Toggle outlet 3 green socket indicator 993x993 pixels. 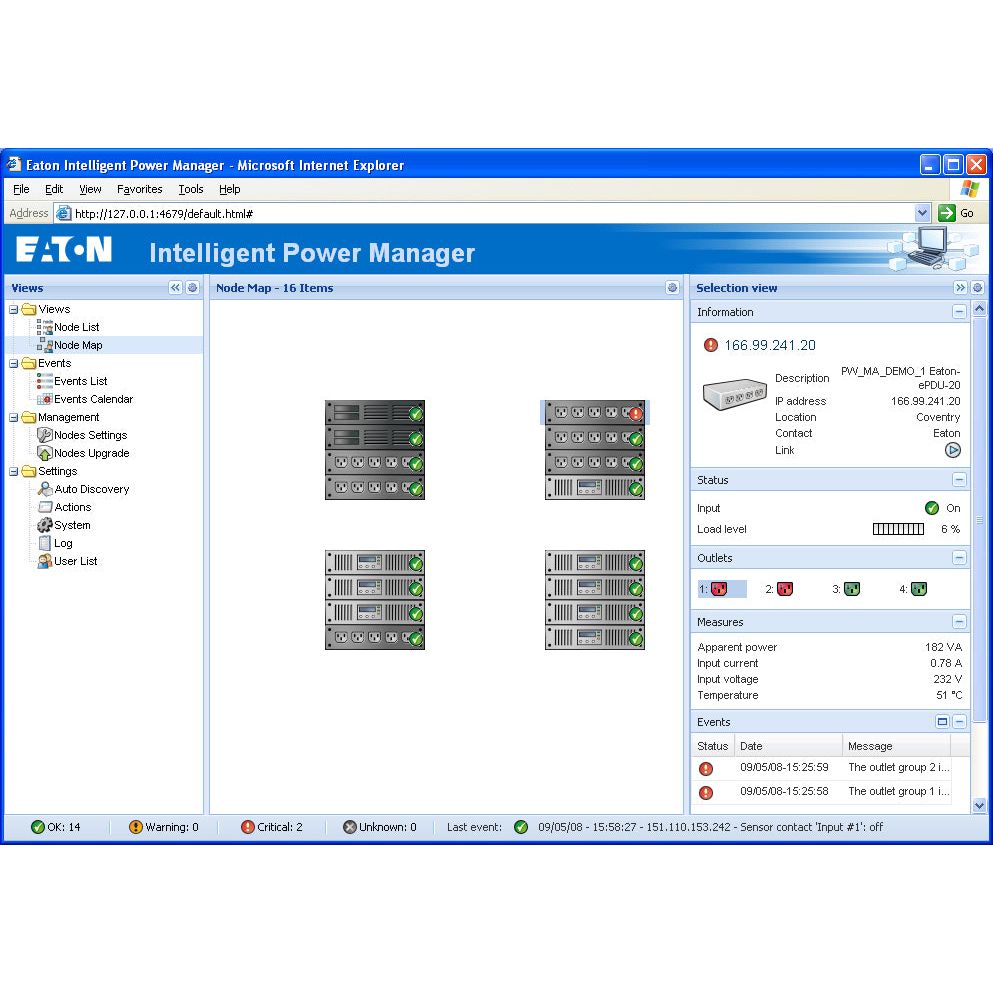tap(849, 589)
